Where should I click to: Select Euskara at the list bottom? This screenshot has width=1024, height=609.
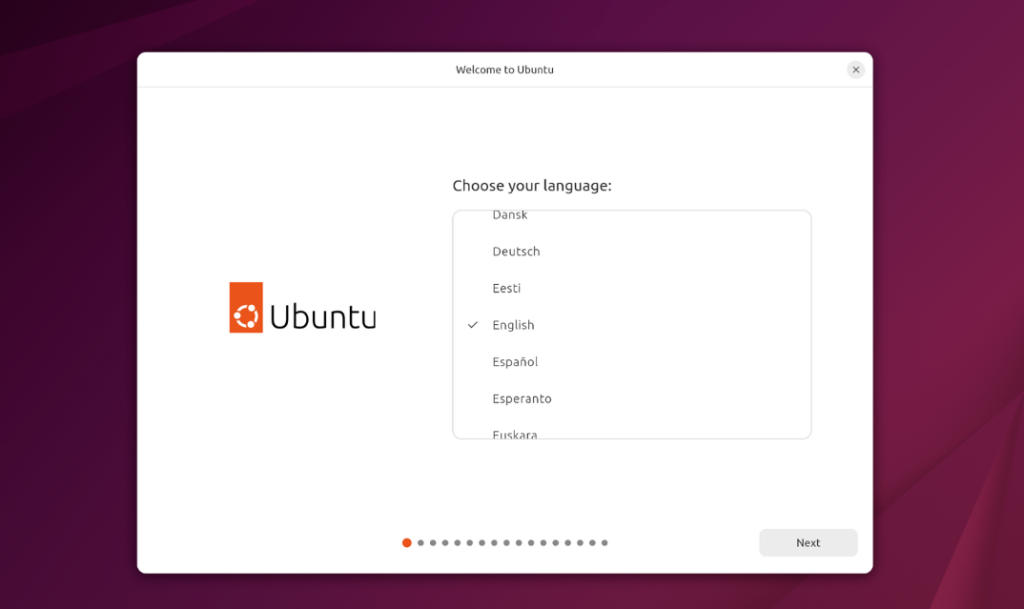[x=515, y=433]
